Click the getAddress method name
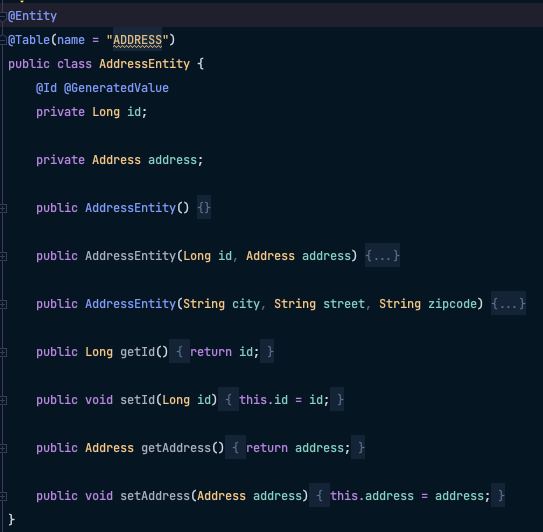The height and width of the screenshot is (532, 543). (x=176, y=448)
